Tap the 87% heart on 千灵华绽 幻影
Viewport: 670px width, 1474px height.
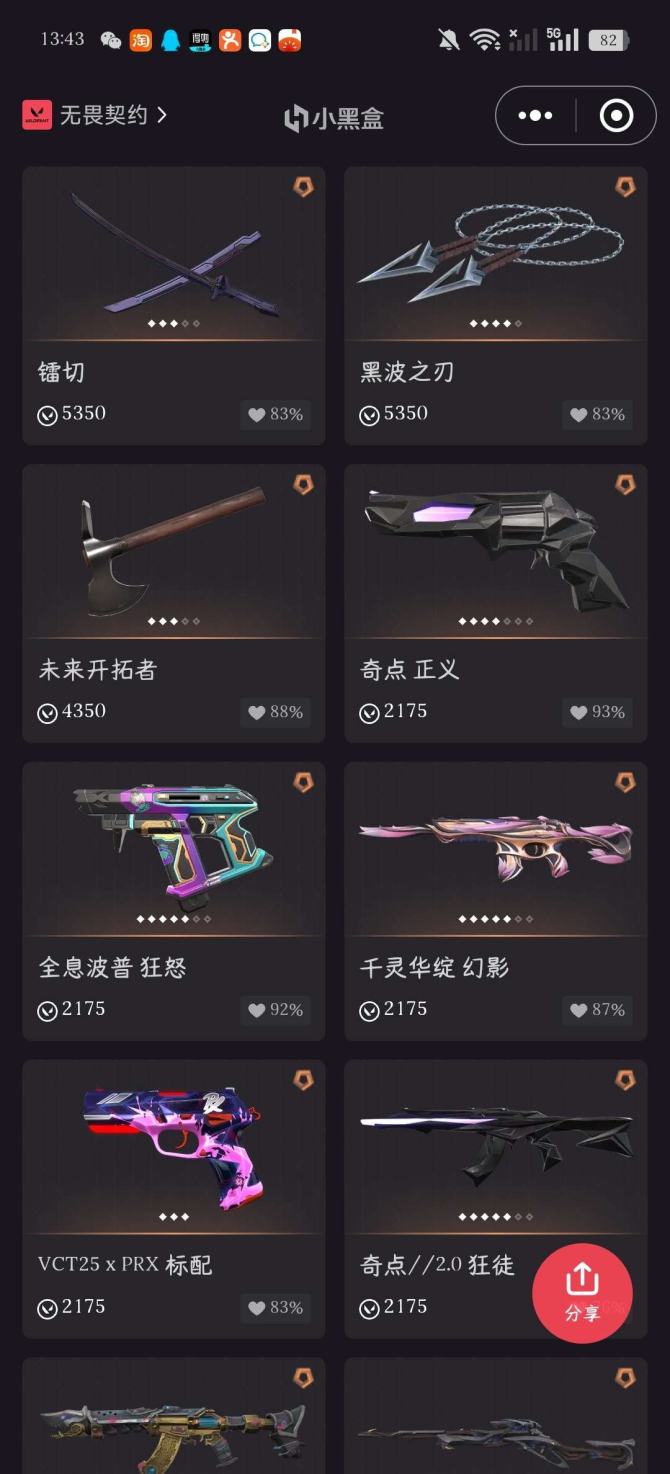point(598,1010)
